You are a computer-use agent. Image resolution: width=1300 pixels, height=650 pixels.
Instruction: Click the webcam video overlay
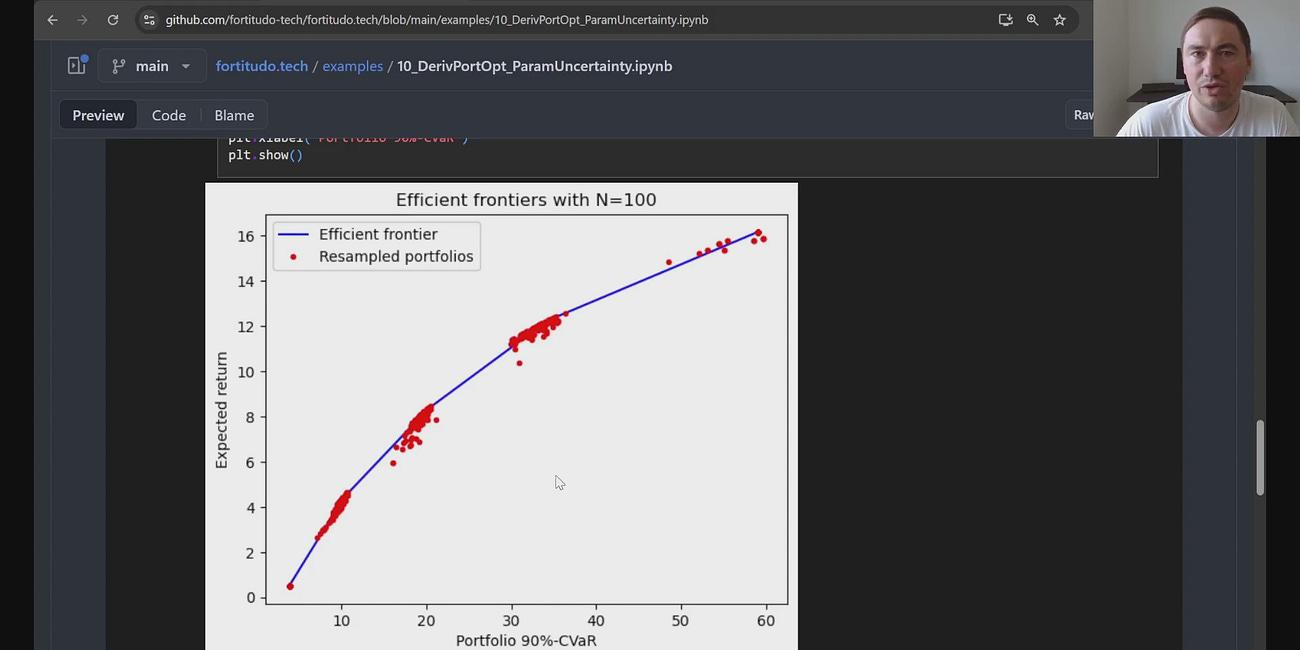click(1196, 68)
